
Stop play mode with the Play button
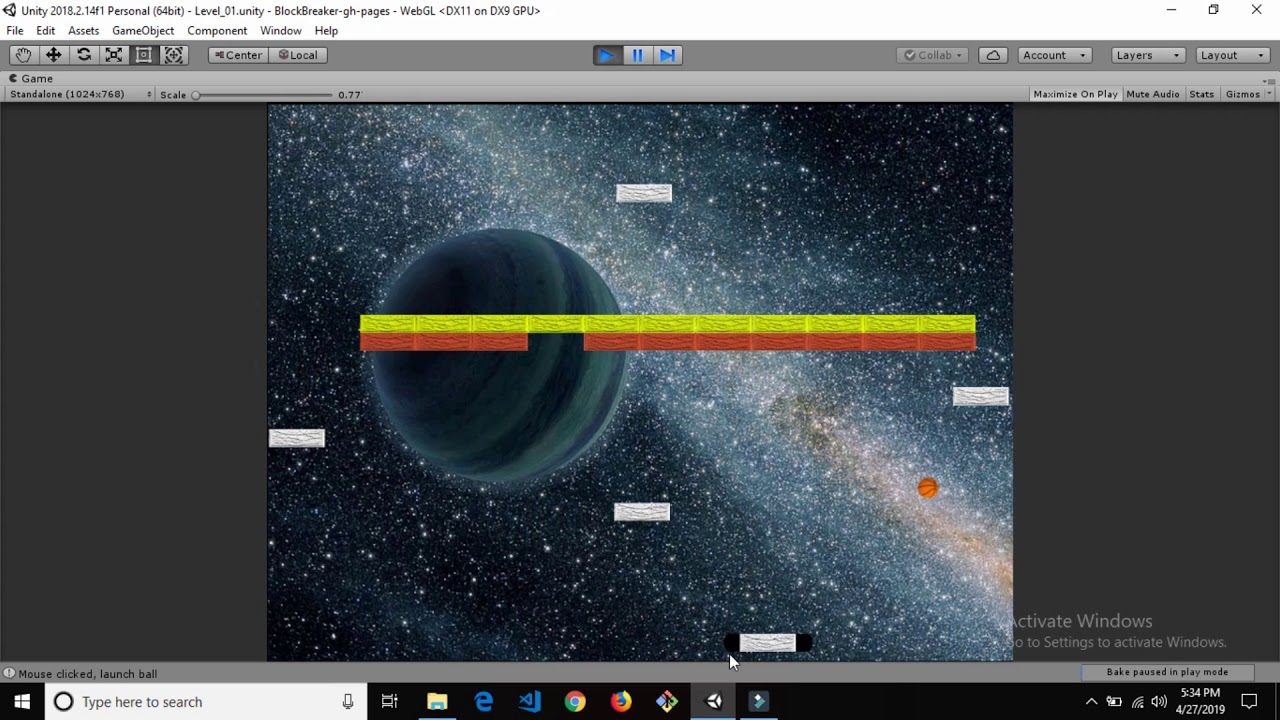coord(607,55)
